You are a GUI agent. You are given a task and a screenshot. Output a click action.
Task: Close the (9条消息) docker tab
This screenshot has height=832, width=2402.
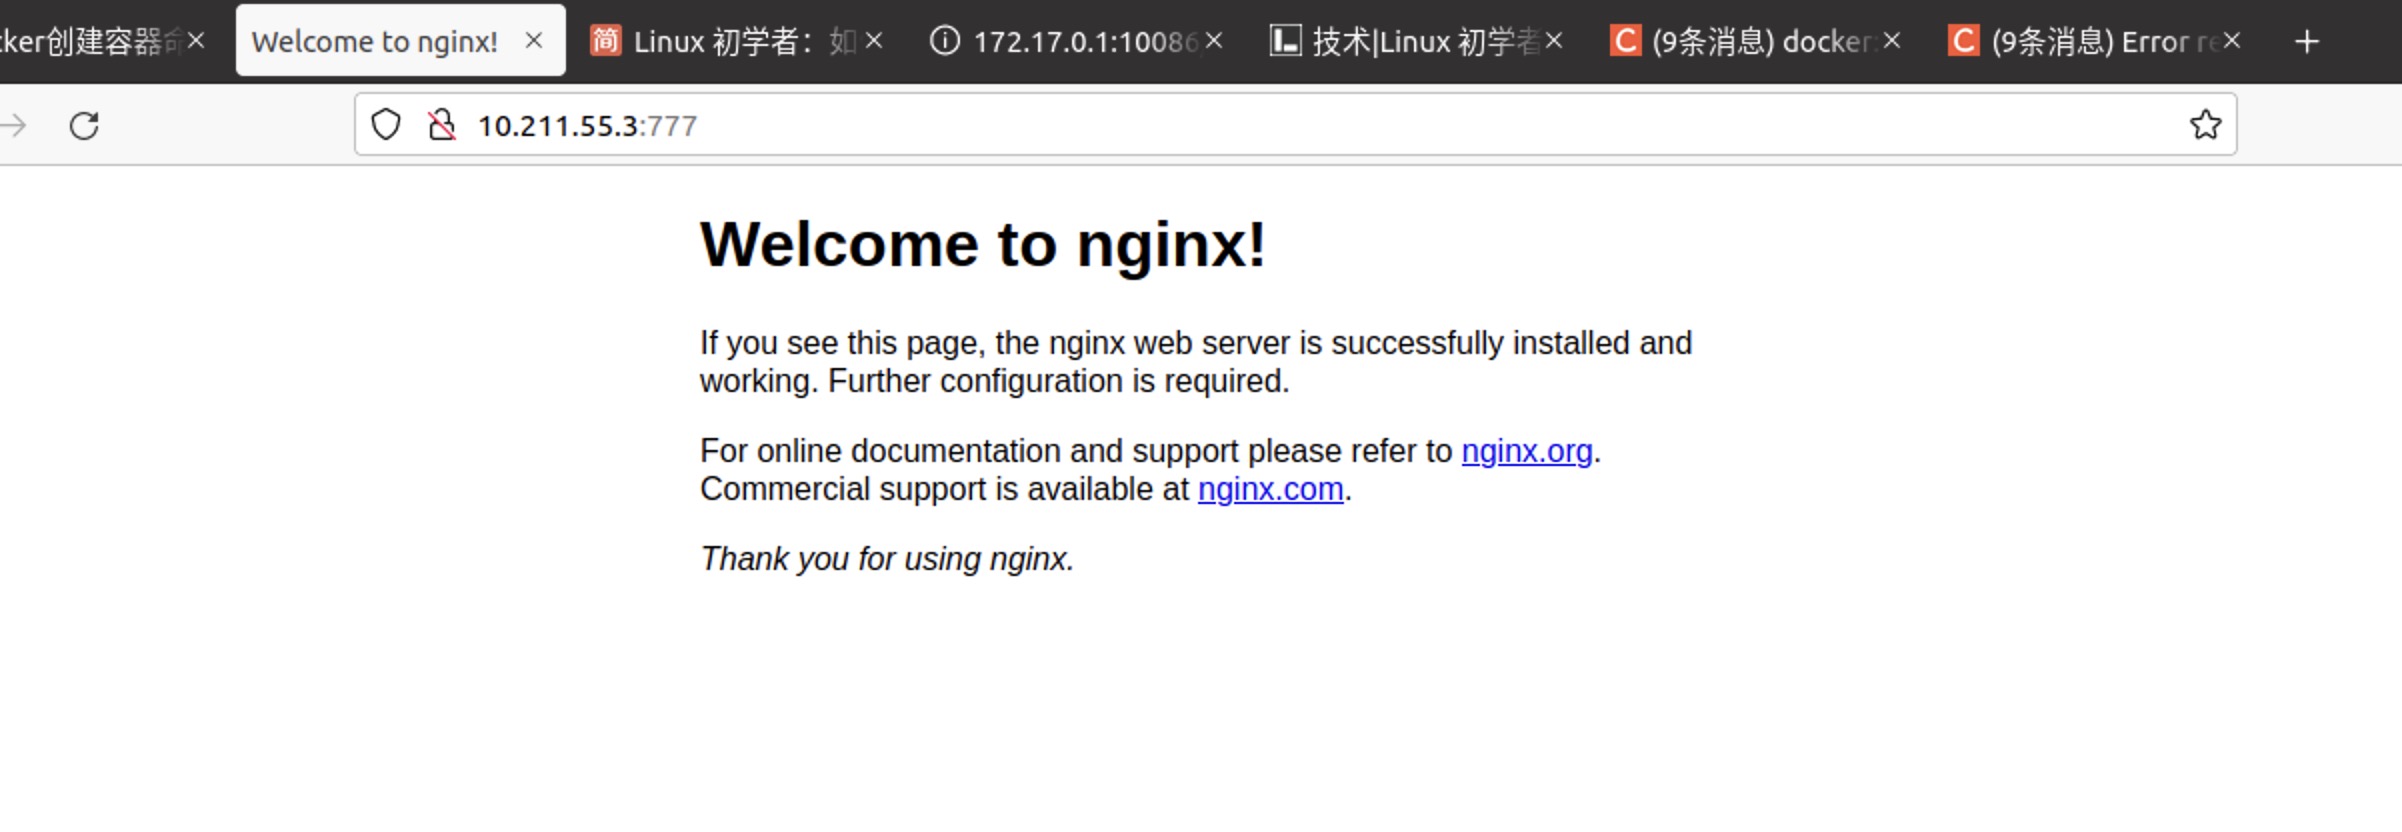tap(1892, 41)
